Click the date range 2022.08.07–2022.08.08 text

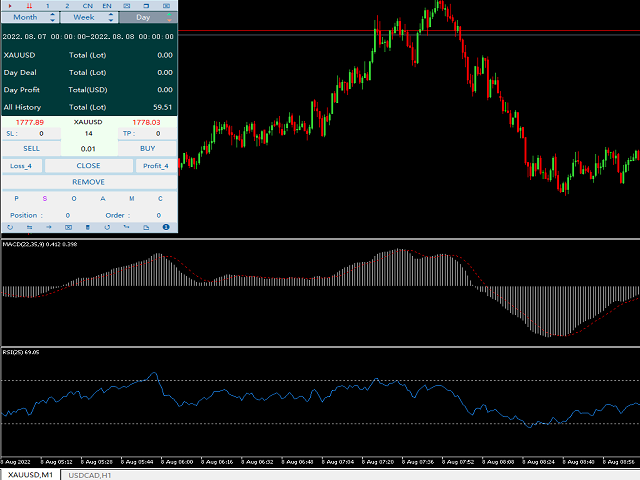tap(88, 36)
